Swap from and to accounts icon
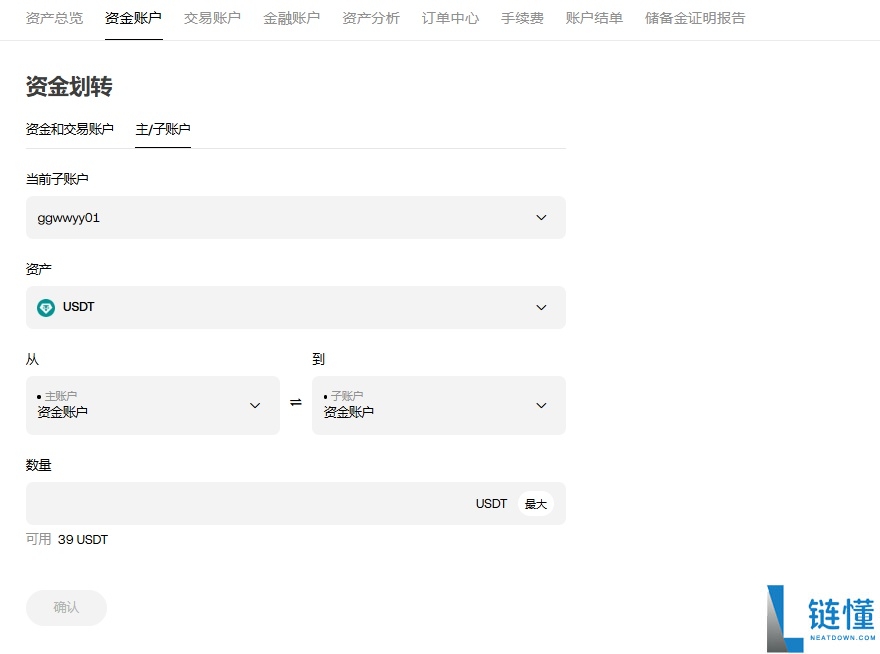The height and width of the screenshot is (654, 880). 296,402
